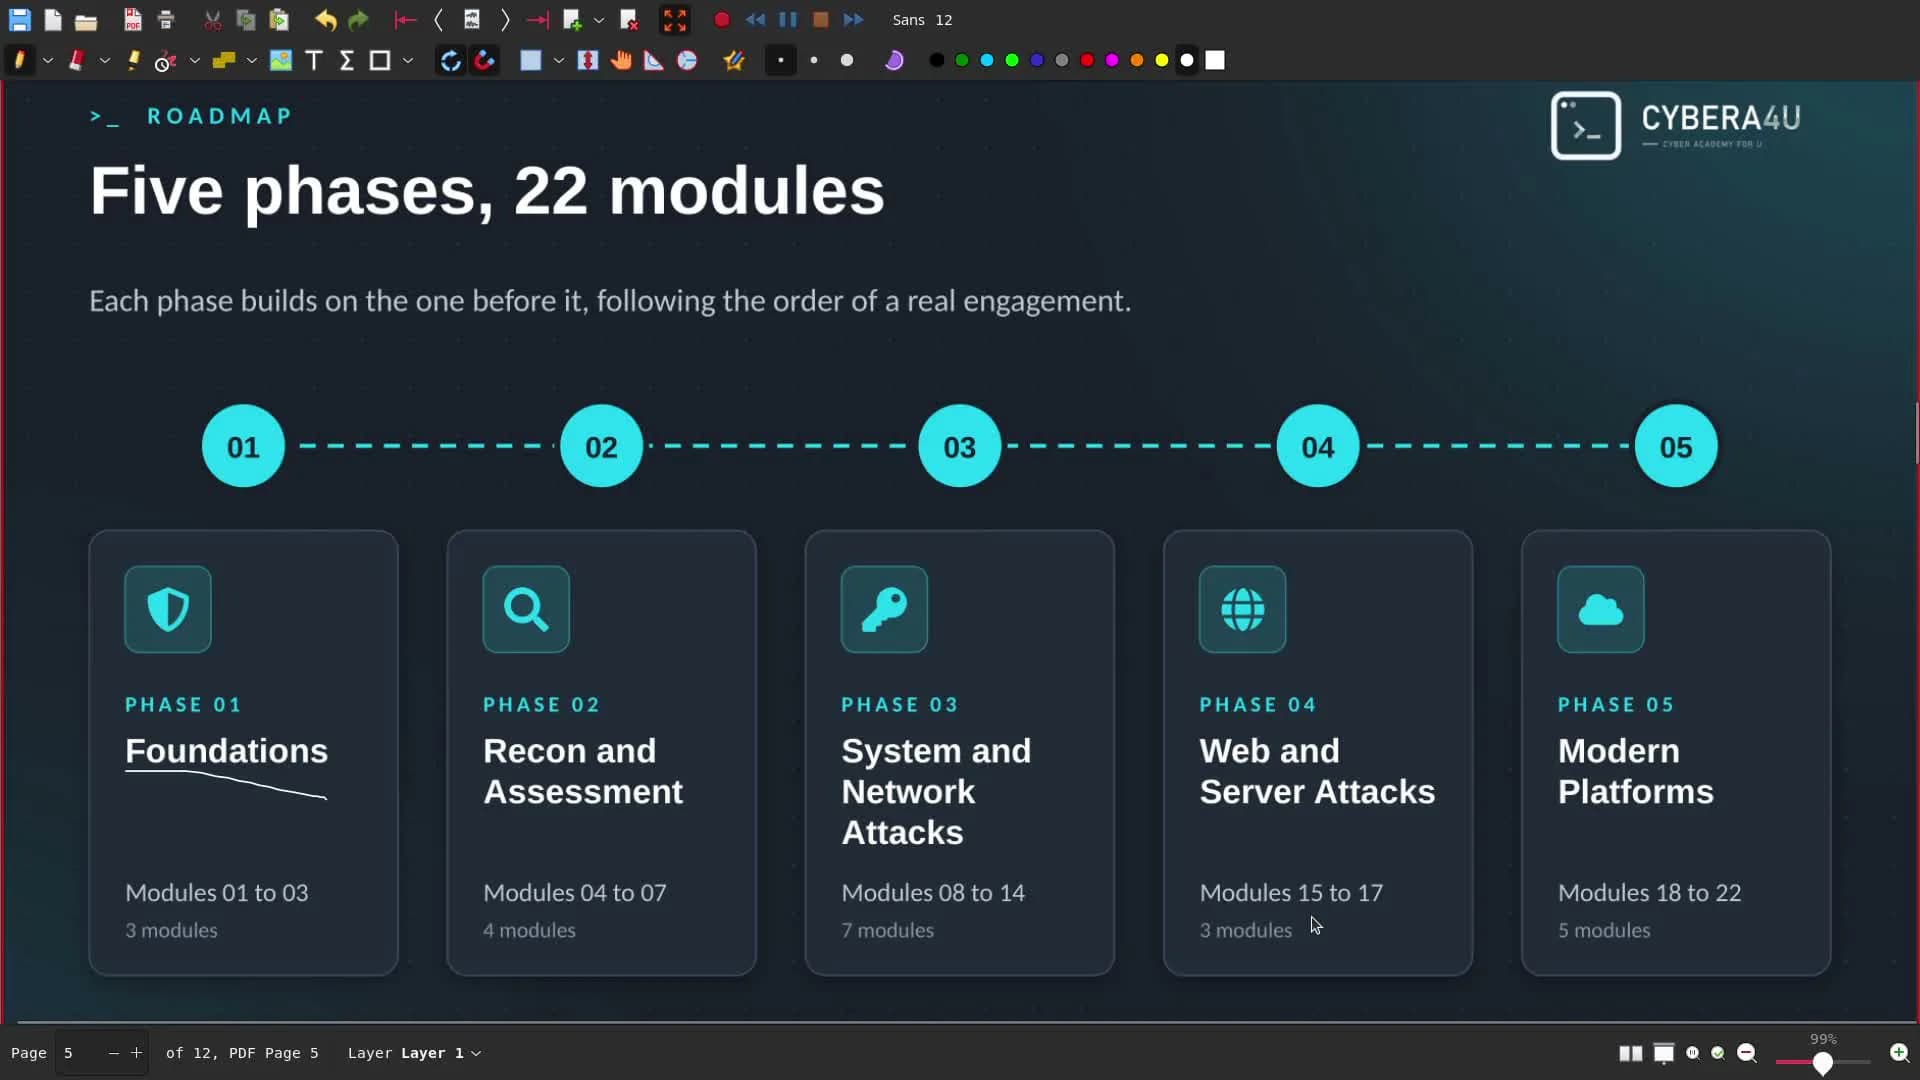
Task: Insert an image with the Image tool
Action: point(281,61)
